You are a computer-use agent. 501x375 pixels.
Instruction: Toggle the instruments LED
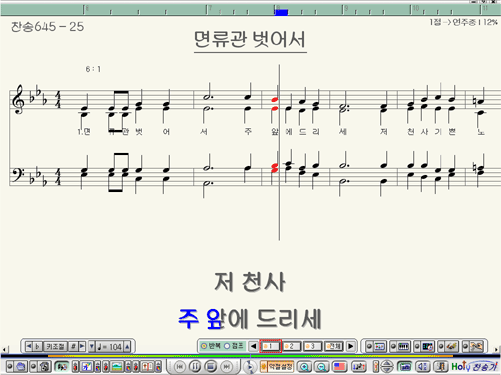point(441,346)
